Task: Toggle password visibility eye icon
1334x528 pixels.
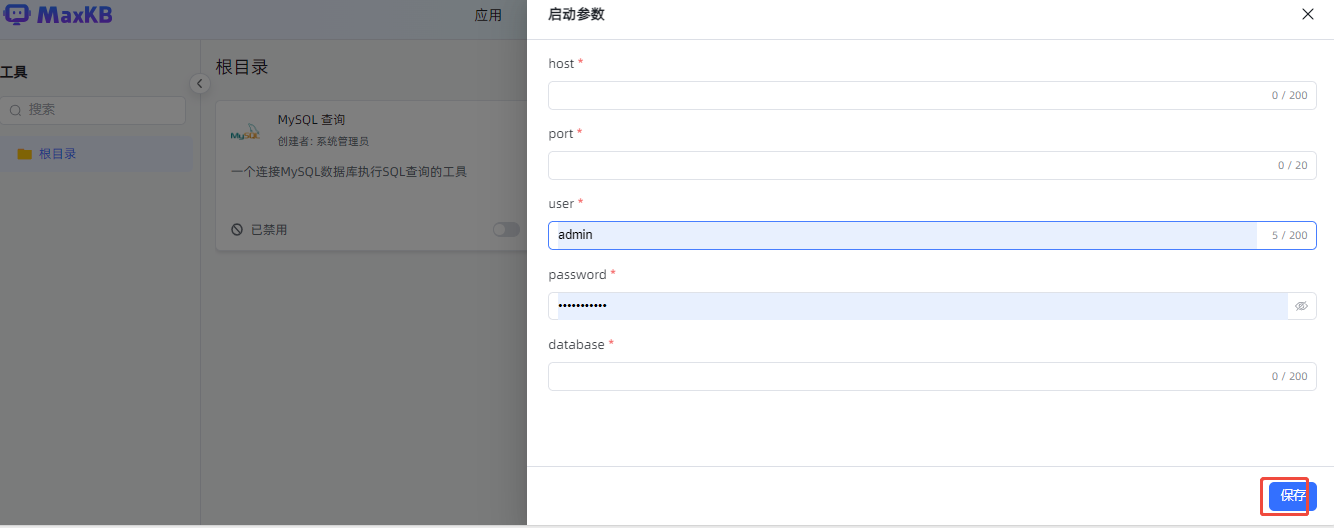Action: [1301, 306]
